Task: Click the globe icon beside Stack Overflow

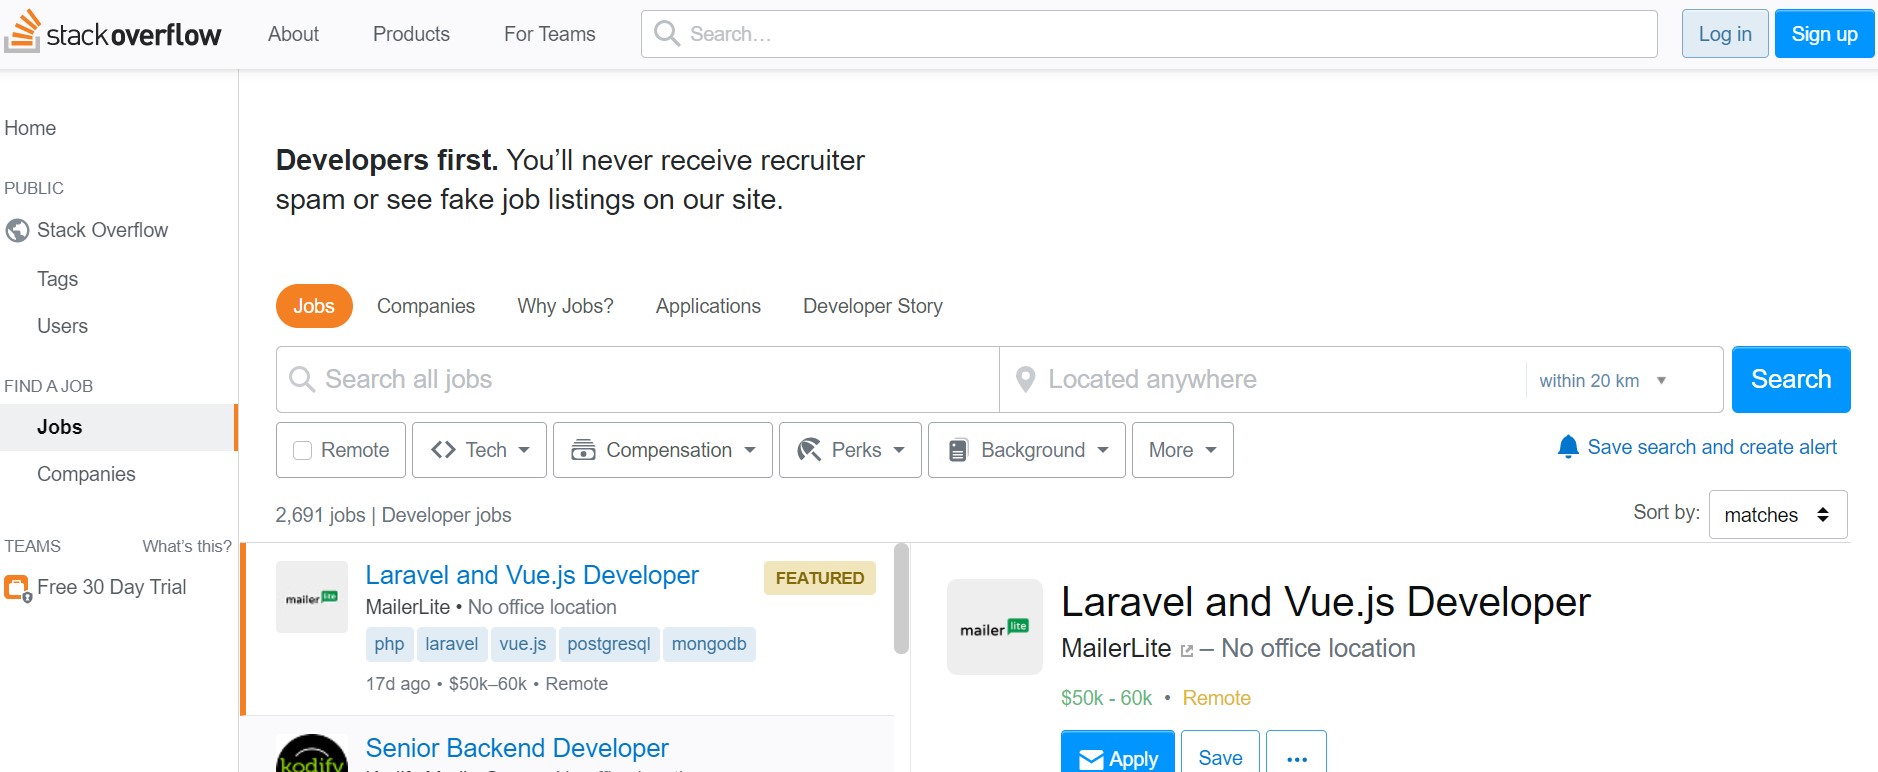Action: 17,231
